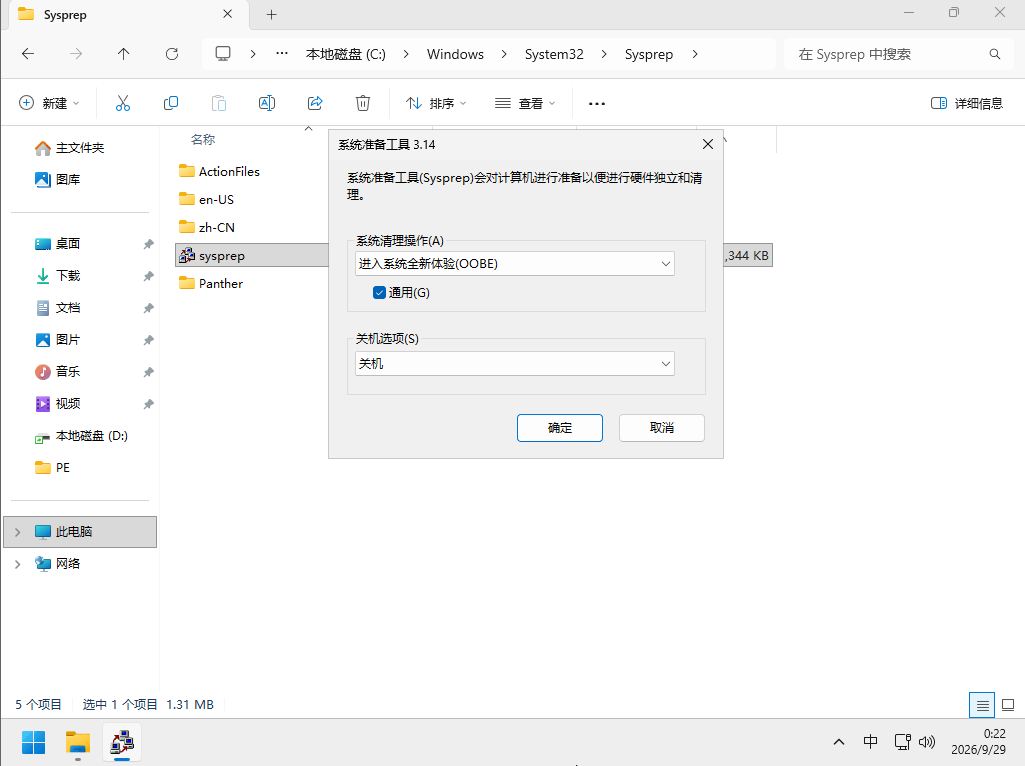
Task: Click the 取消 button in the dialog
Action: coord(662,428)
